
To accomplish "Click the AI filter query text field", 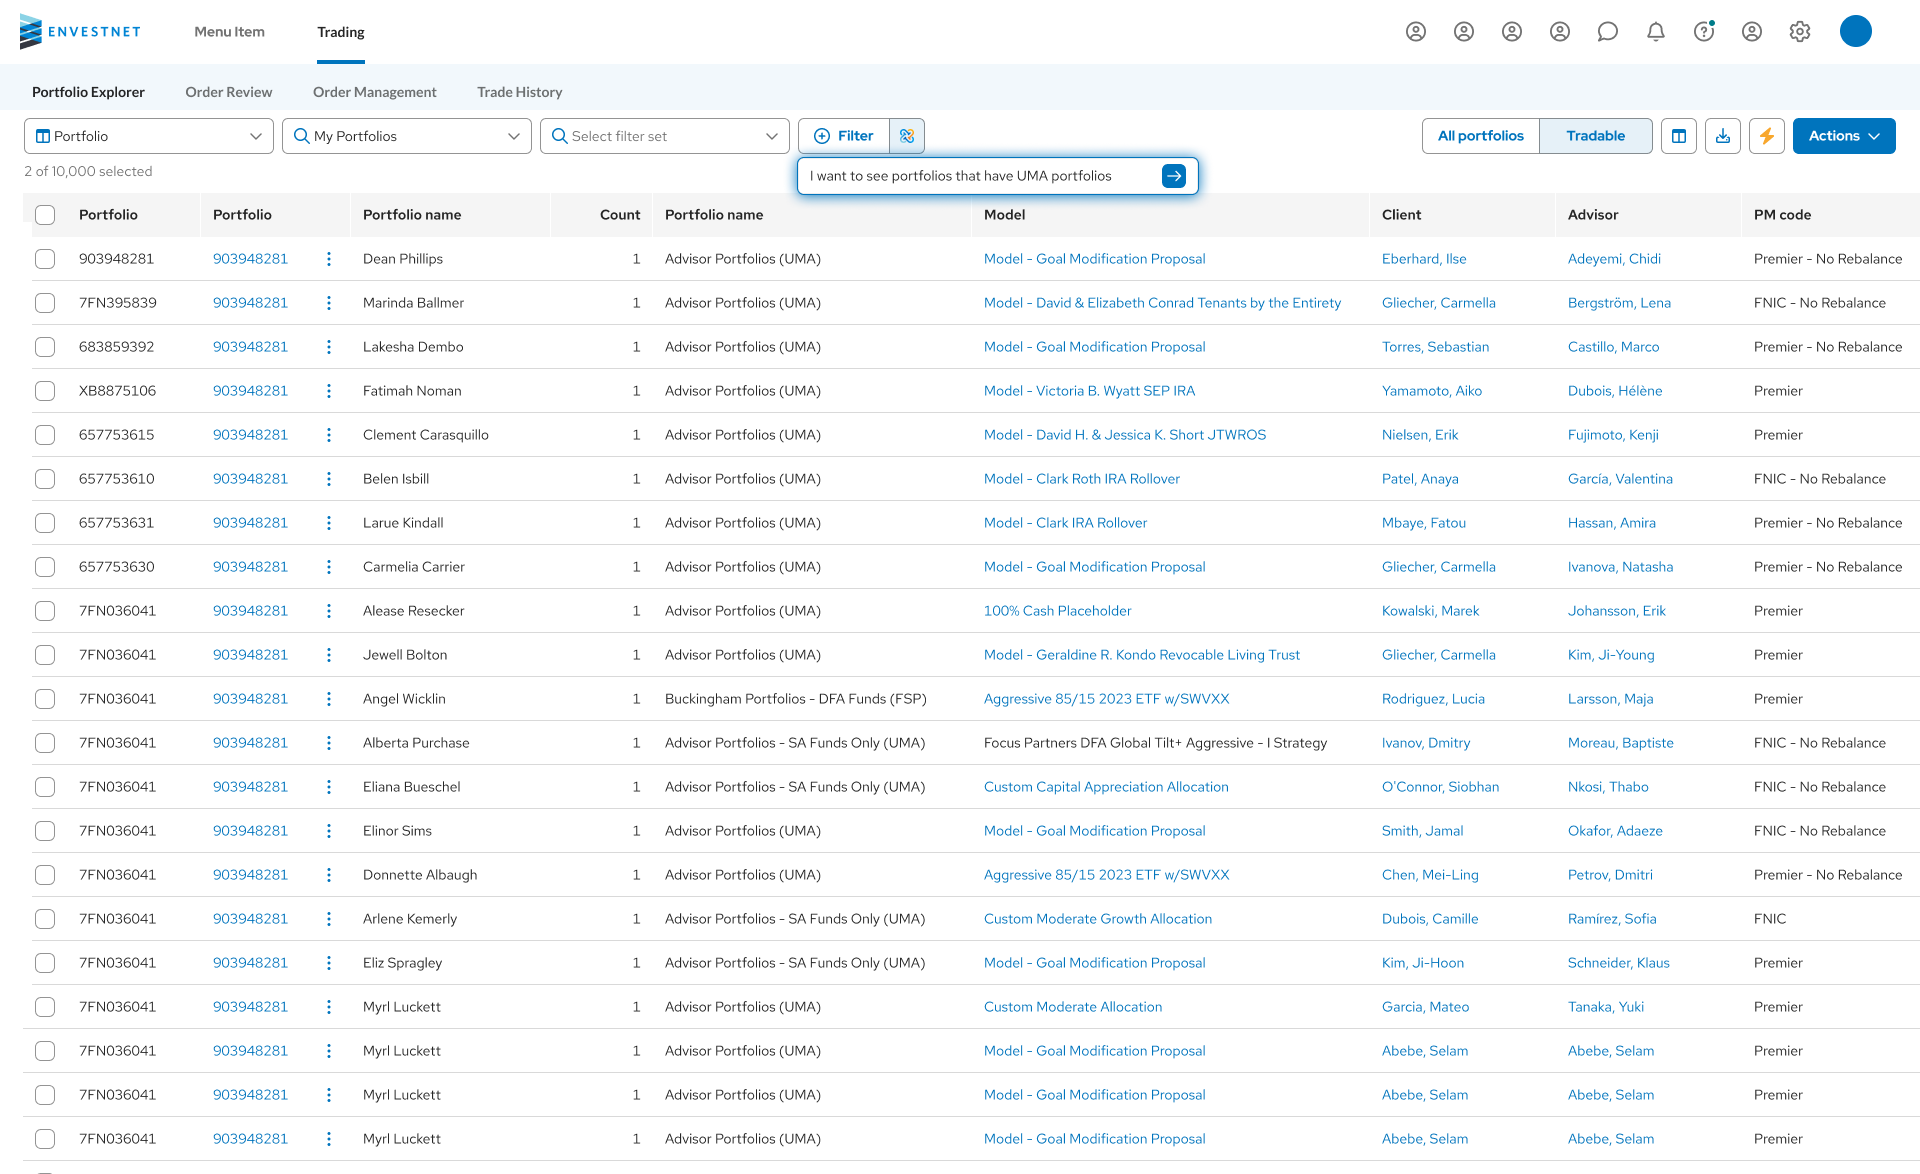I will 980,176.
